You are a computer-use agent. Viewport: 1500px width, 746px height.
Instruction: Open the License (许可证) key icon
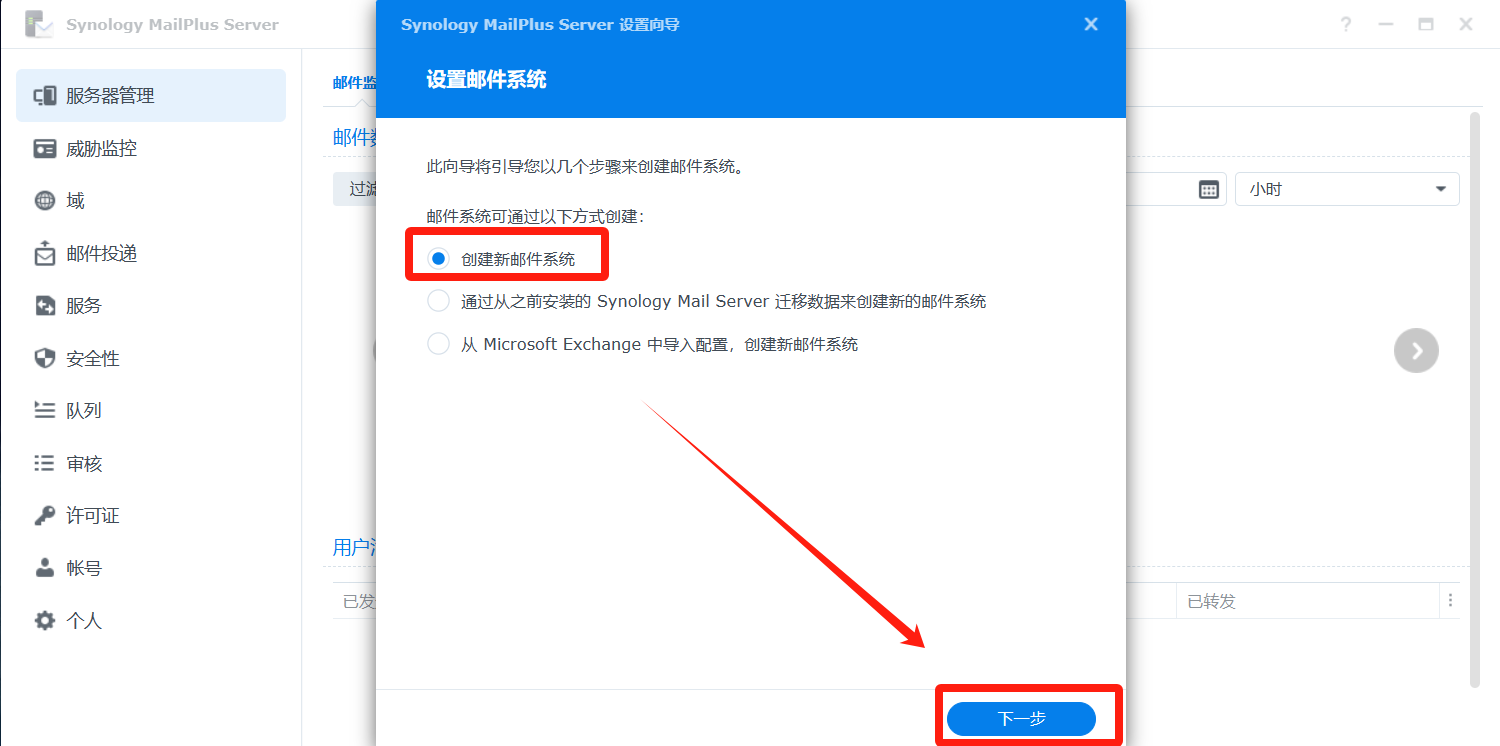[x=45, y=516]
